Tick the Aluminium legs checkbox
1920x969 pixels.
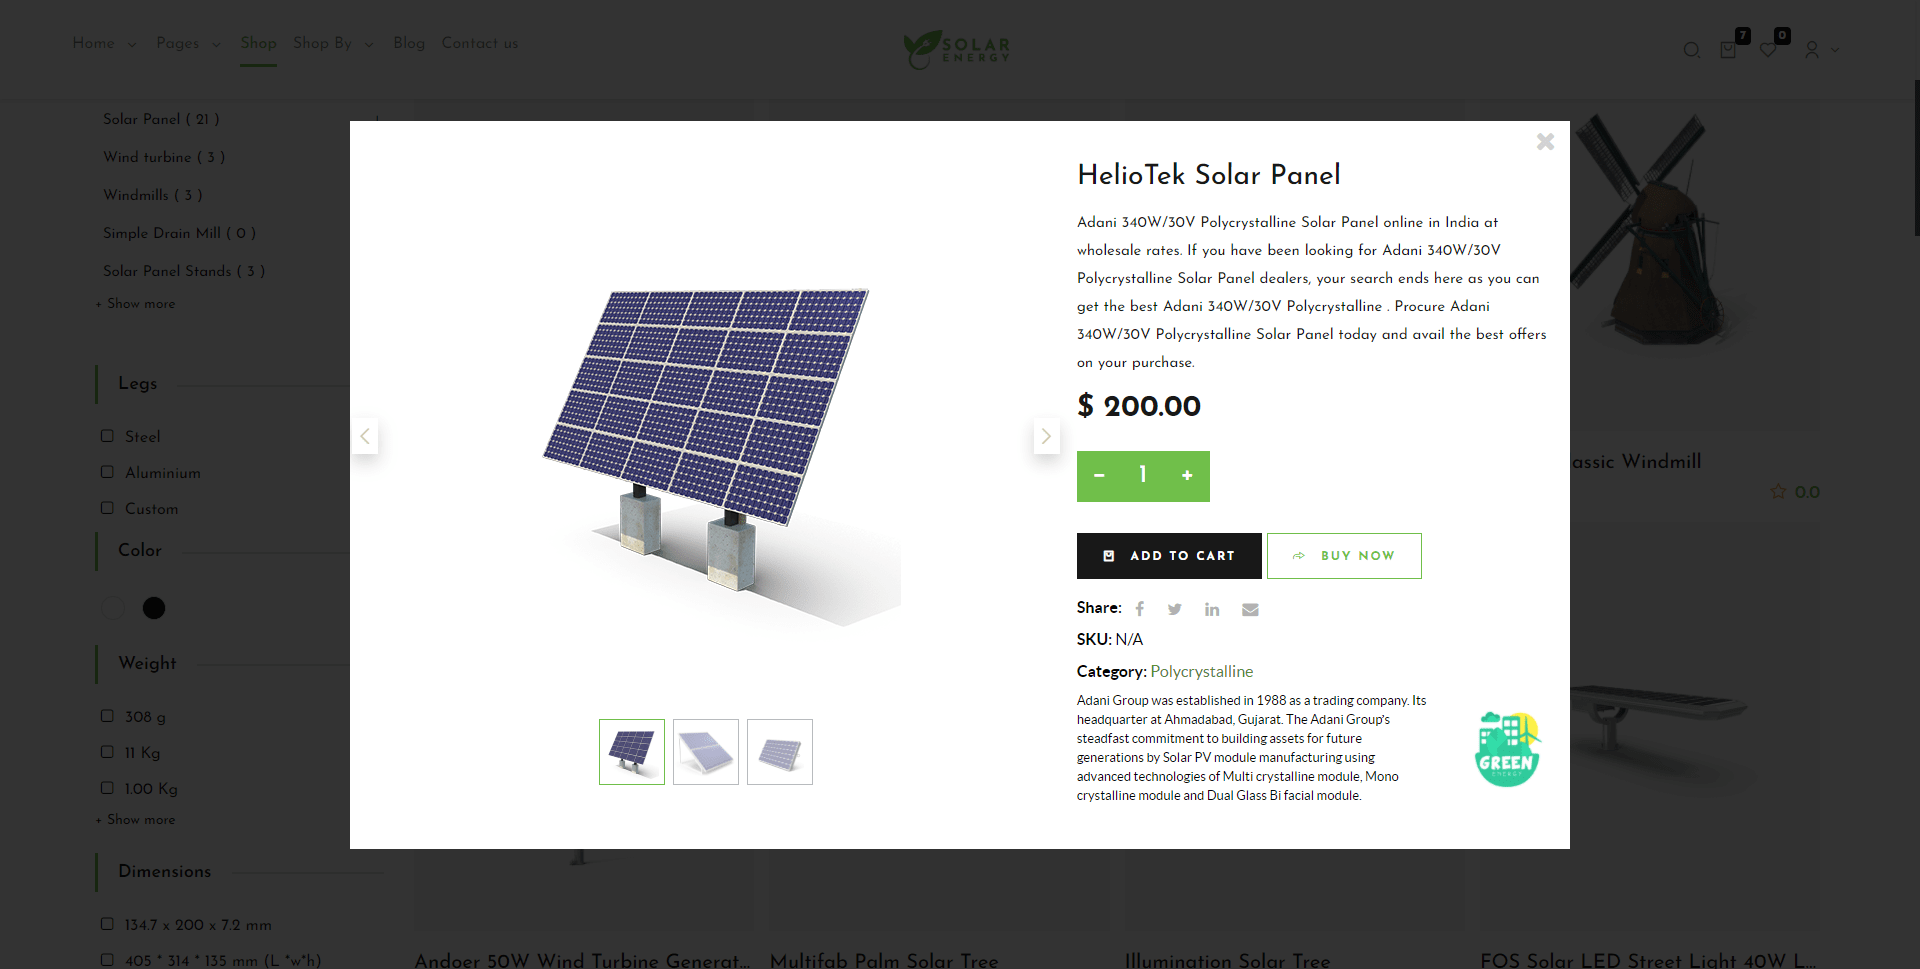107,472
